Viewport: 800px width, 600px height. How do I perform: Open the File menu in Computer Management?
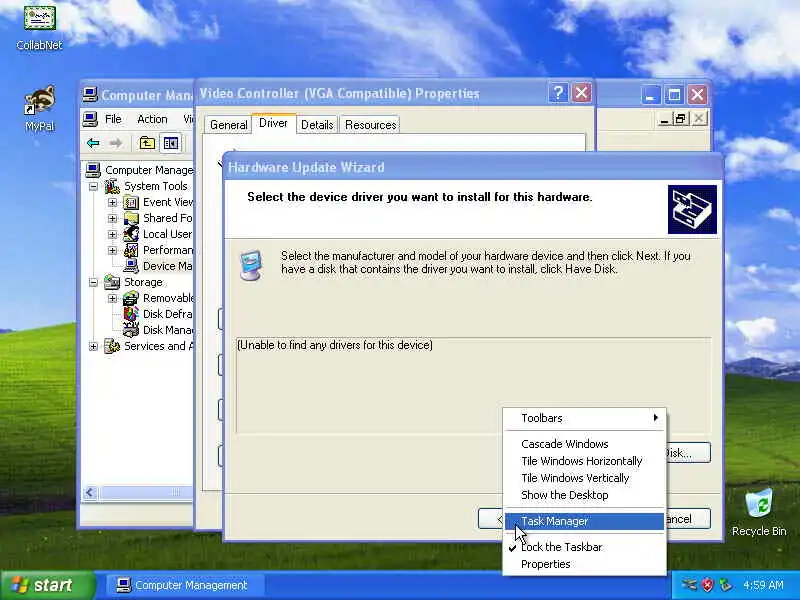113,119
